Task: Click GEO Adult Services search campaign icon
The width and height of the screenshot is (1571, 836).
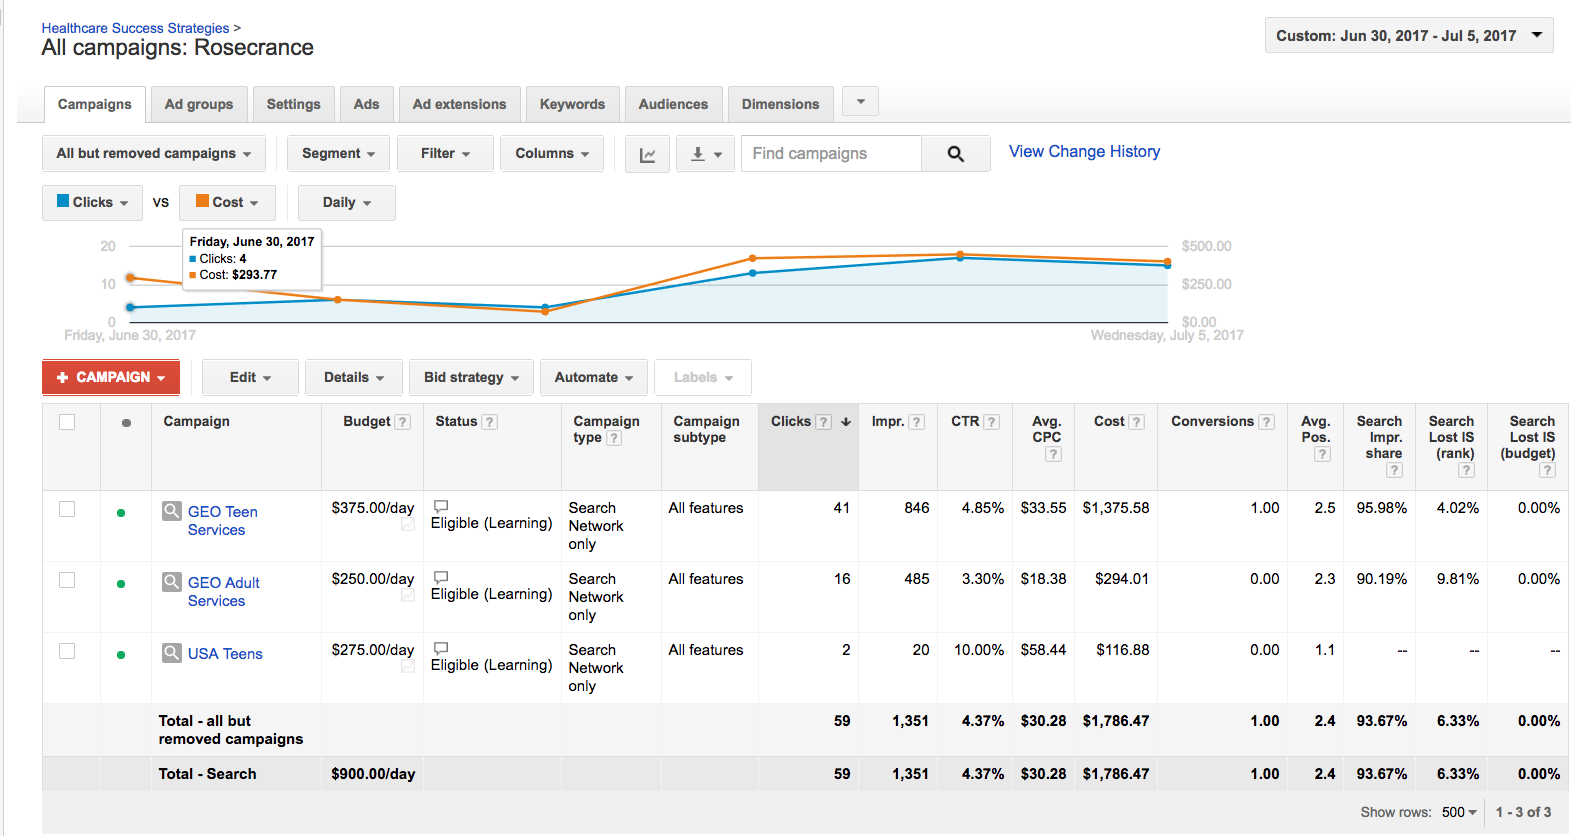Action: coord(172,582)
